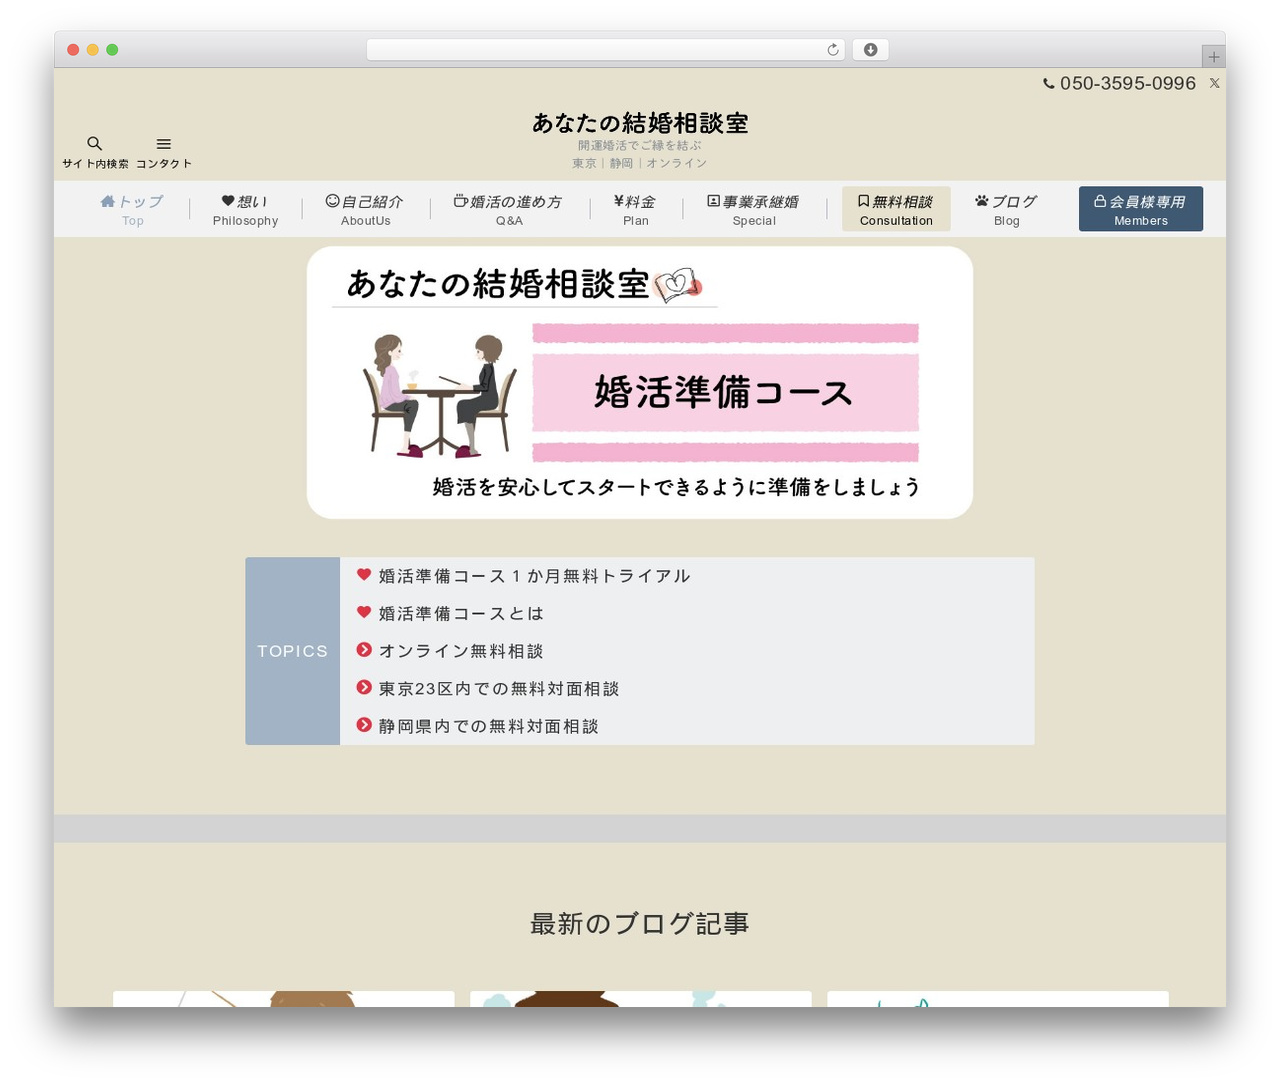
Task: Click the browser download arrow icon
Action: tap(870, 50)
